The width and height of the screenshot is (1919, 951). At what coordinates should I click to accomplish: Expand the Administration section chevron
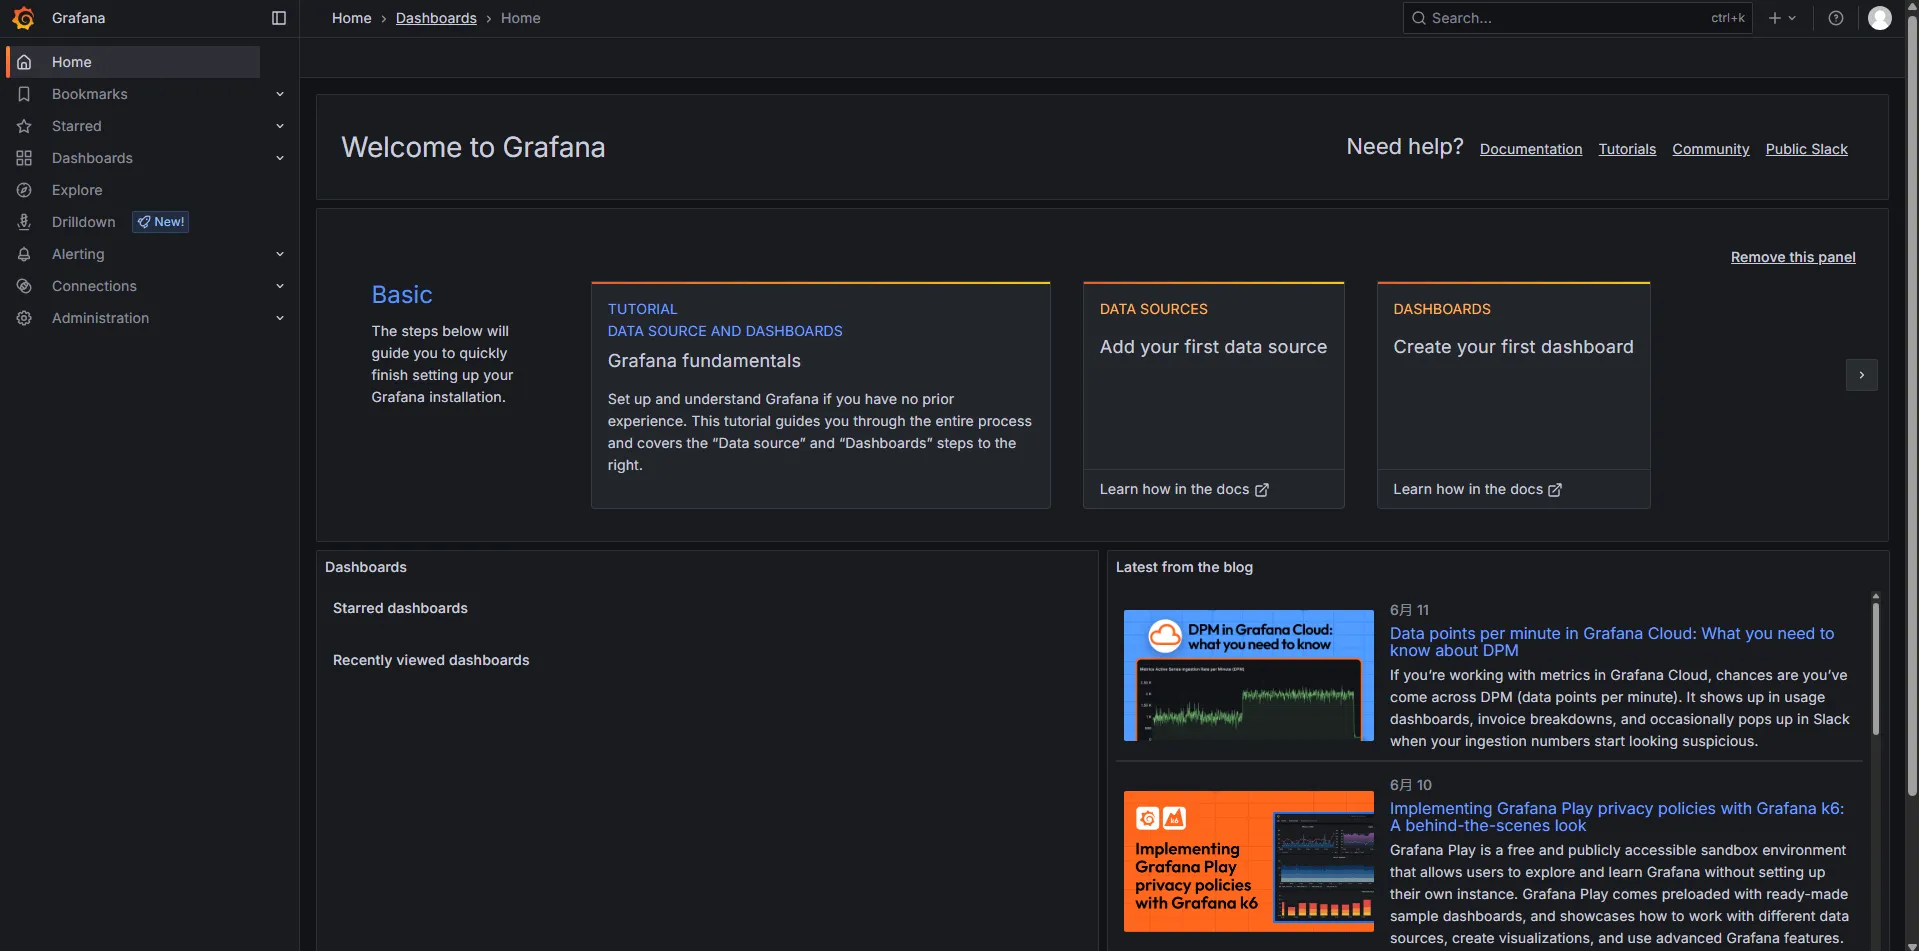click(x=280, y=318)
